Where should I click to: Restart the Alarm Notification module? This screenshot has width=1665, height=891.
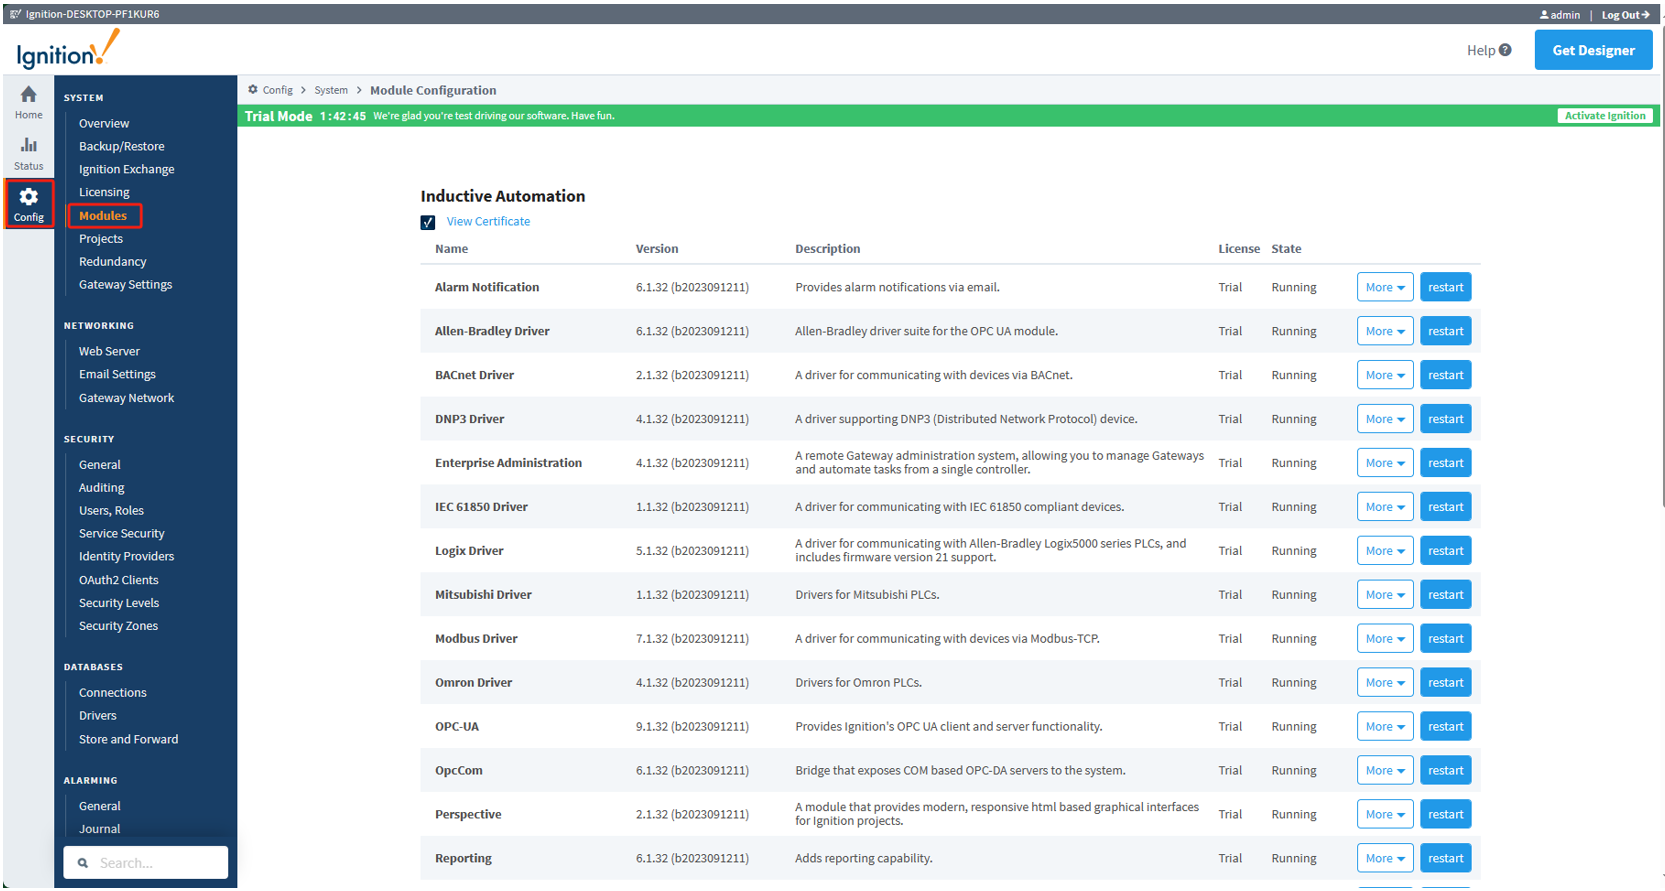click(x=1446, y=288)
